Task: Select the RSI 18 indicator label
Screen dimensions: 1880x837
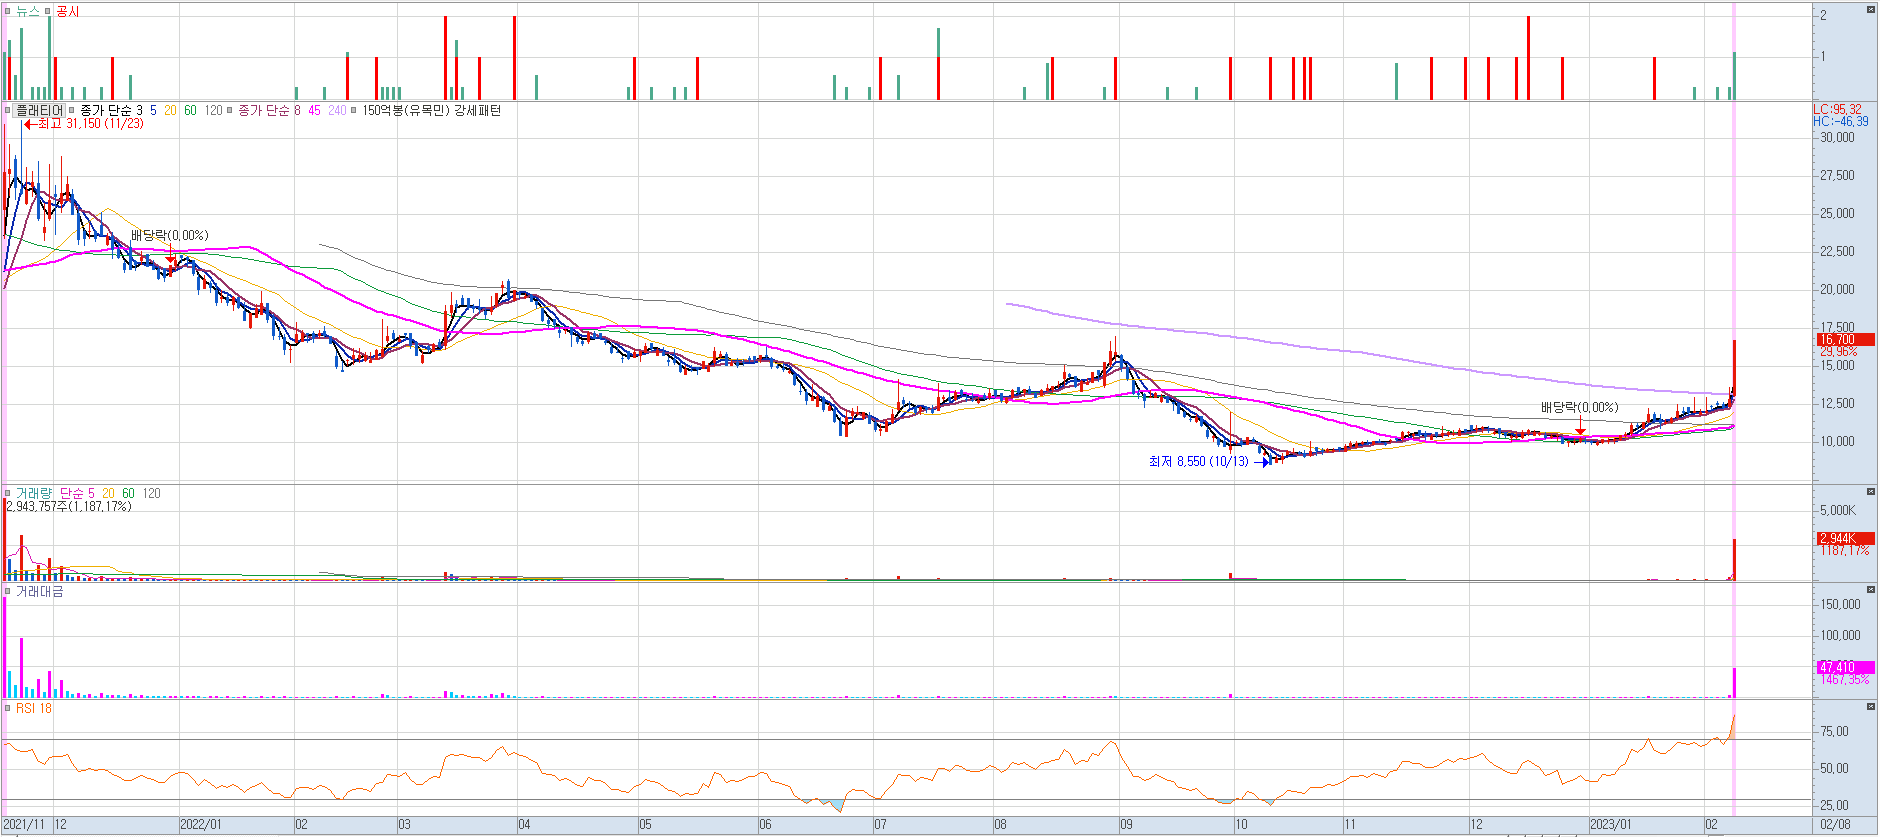Action: [34, 708]
